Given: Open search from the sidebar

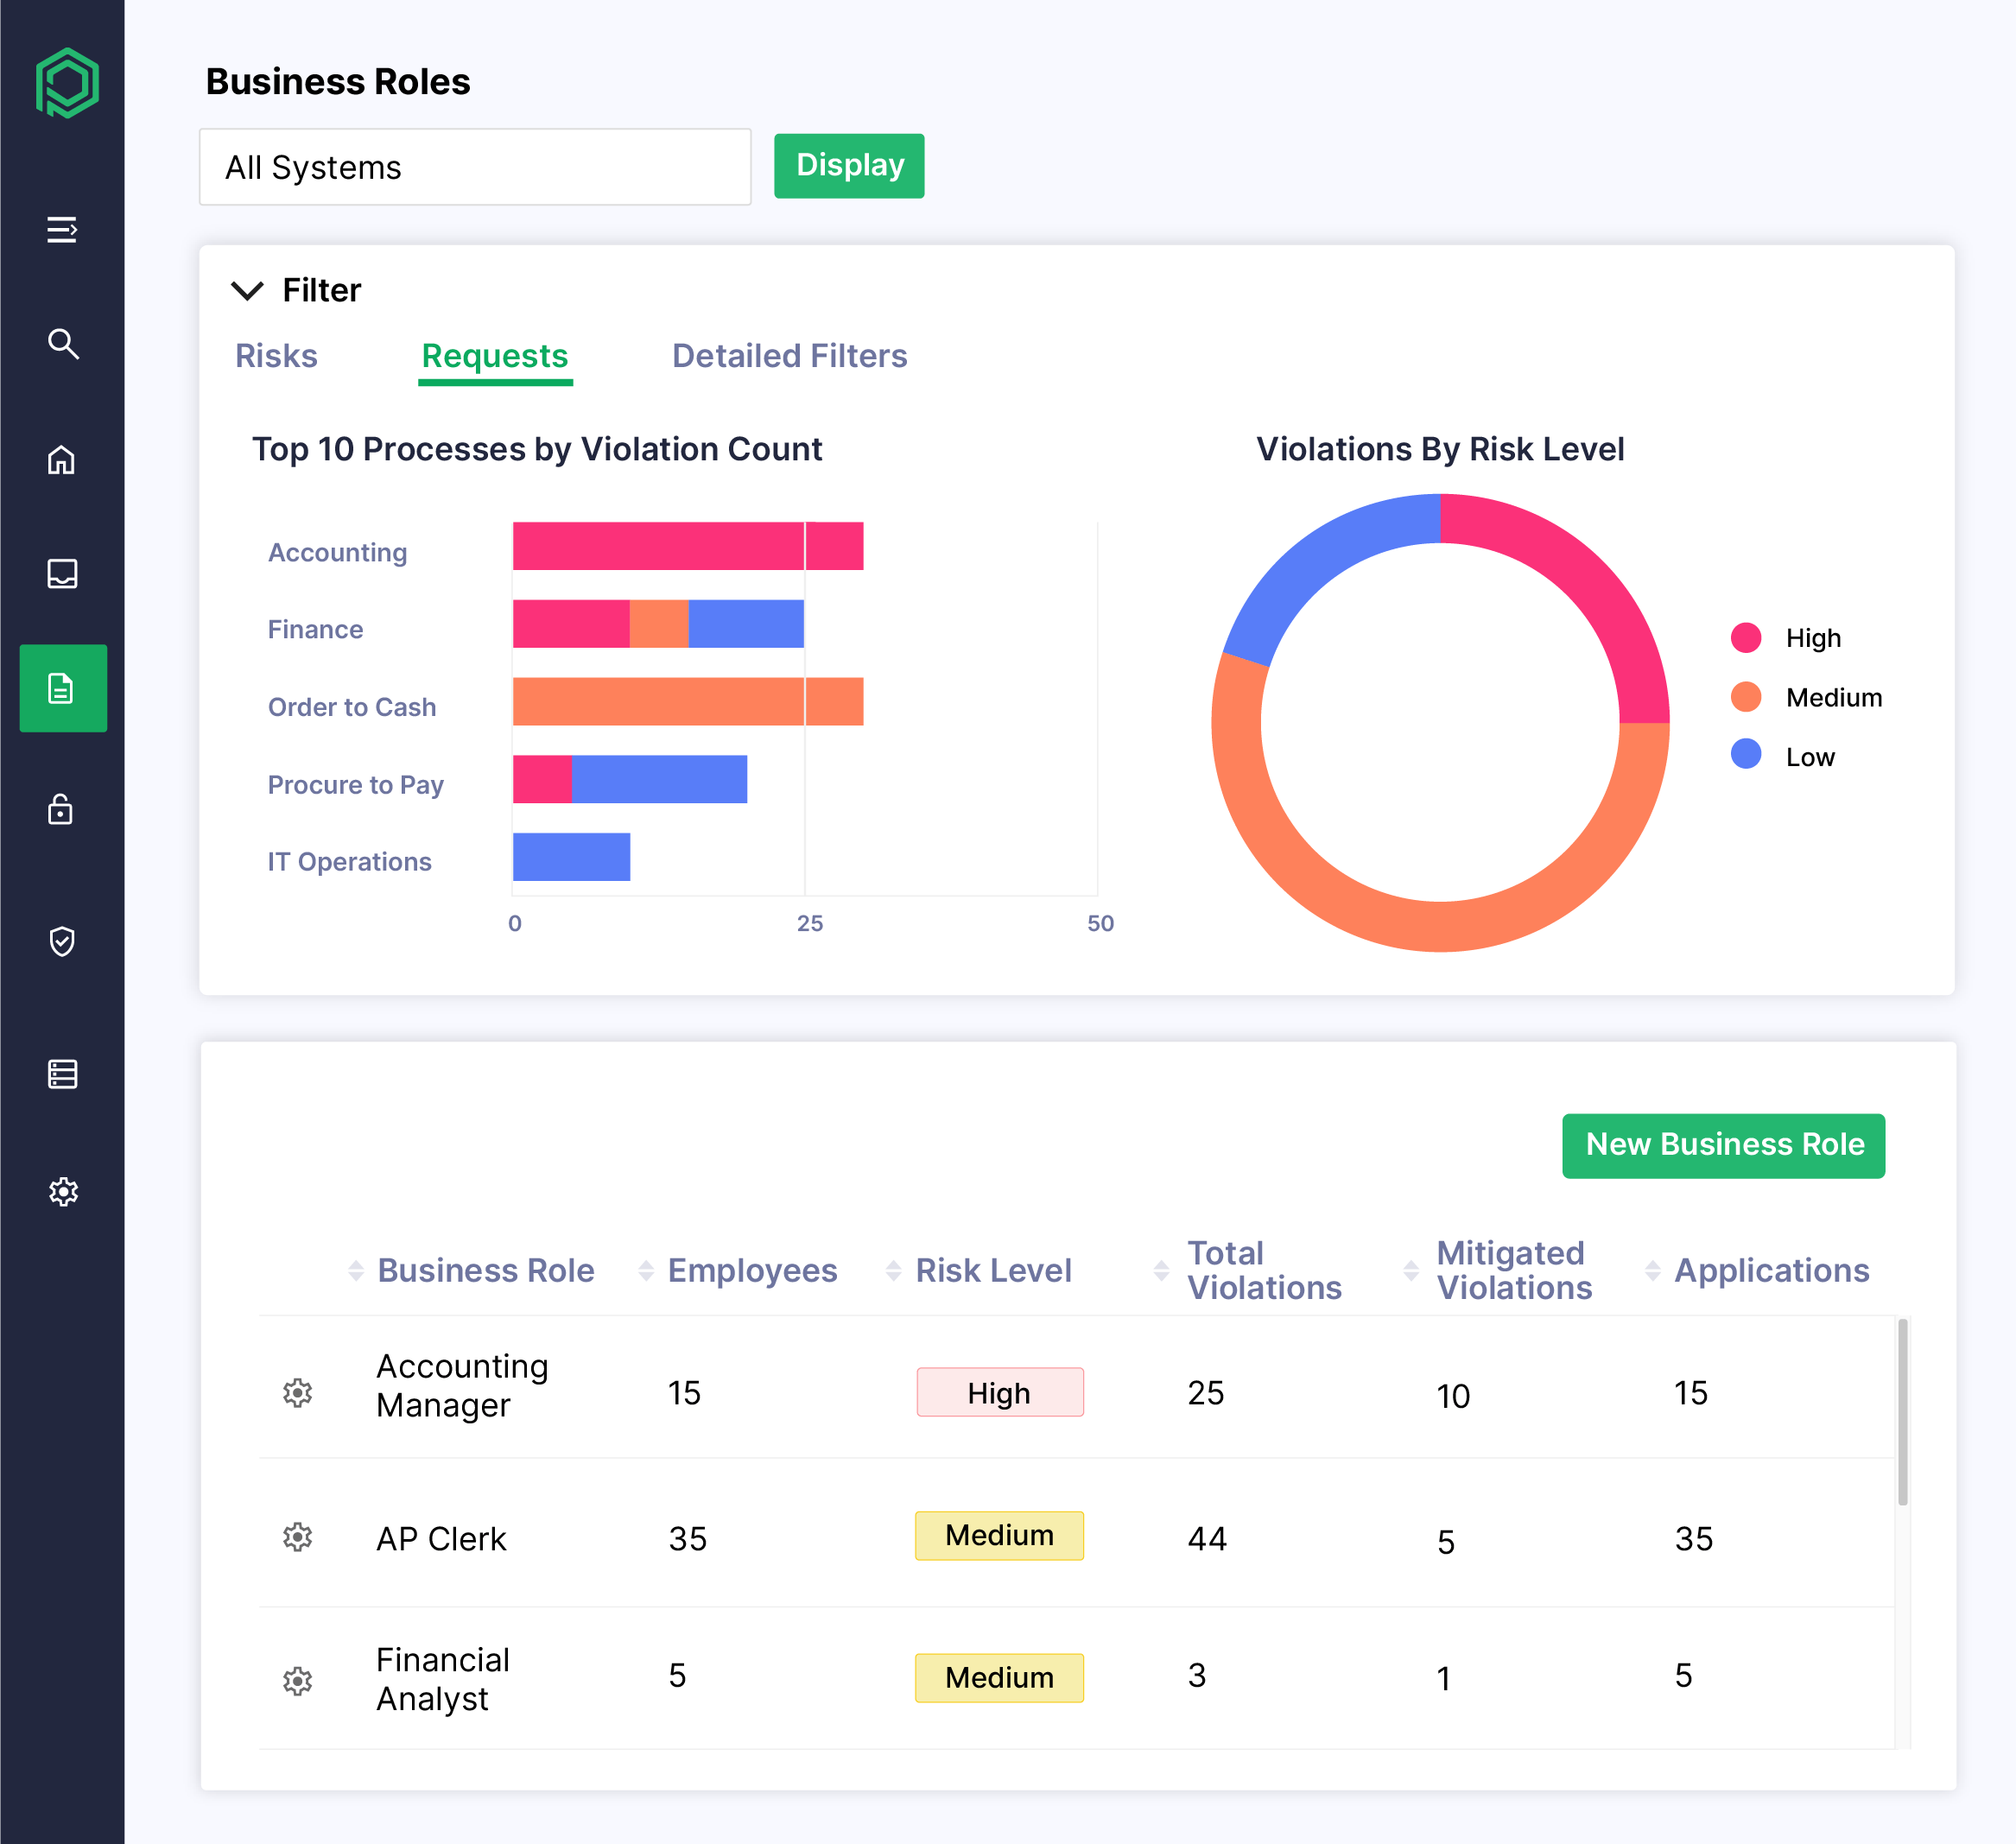Looking at the screenshot, I should pyautogui.click(x=63, y=344).
